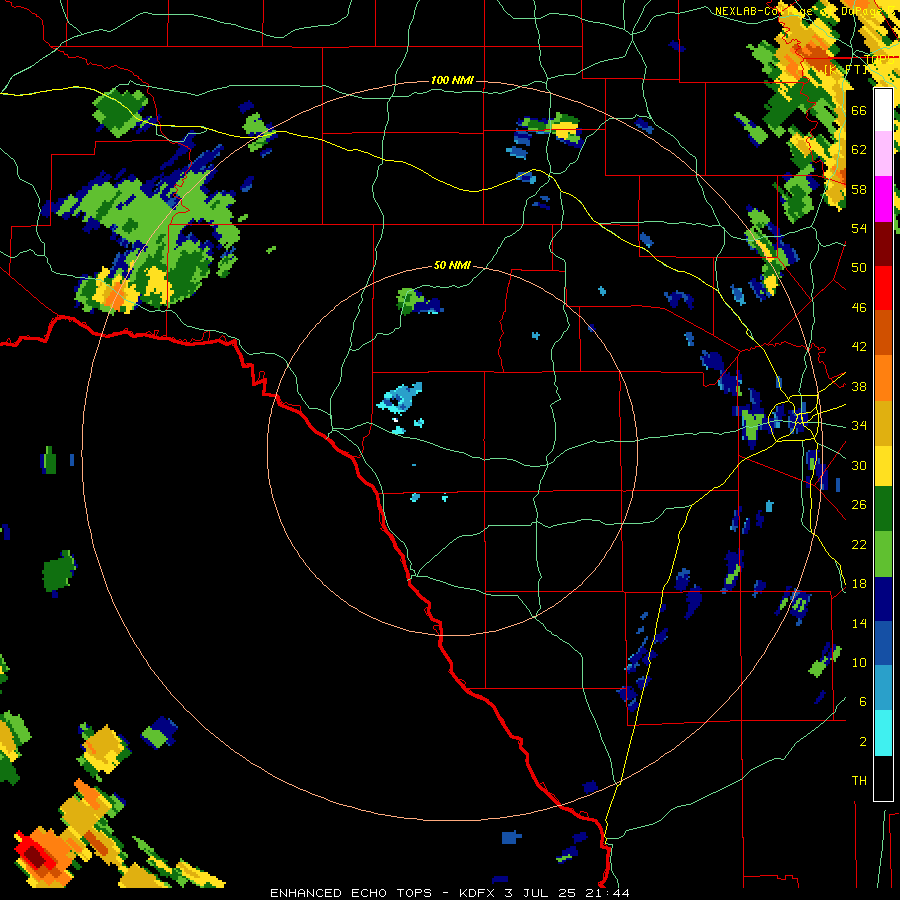900x900 pixels.
Task: Click the legend value 30
Action: (859, 465)
